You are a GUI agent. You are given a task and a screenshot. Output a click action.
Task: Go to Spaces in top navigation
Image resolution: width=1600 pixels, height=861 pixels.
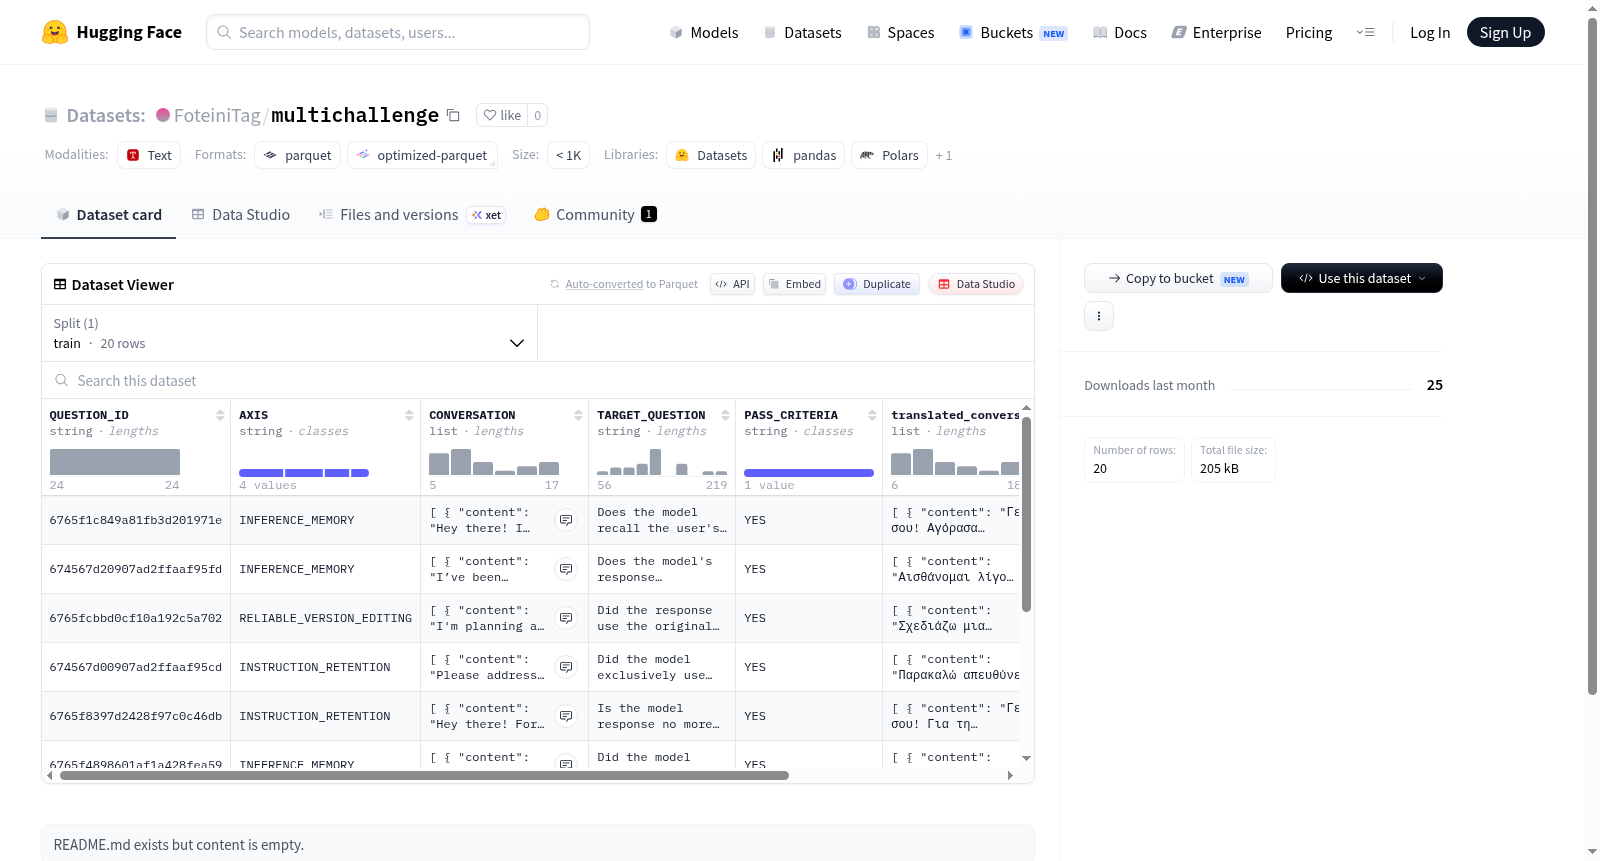click(x=900, y=32)
